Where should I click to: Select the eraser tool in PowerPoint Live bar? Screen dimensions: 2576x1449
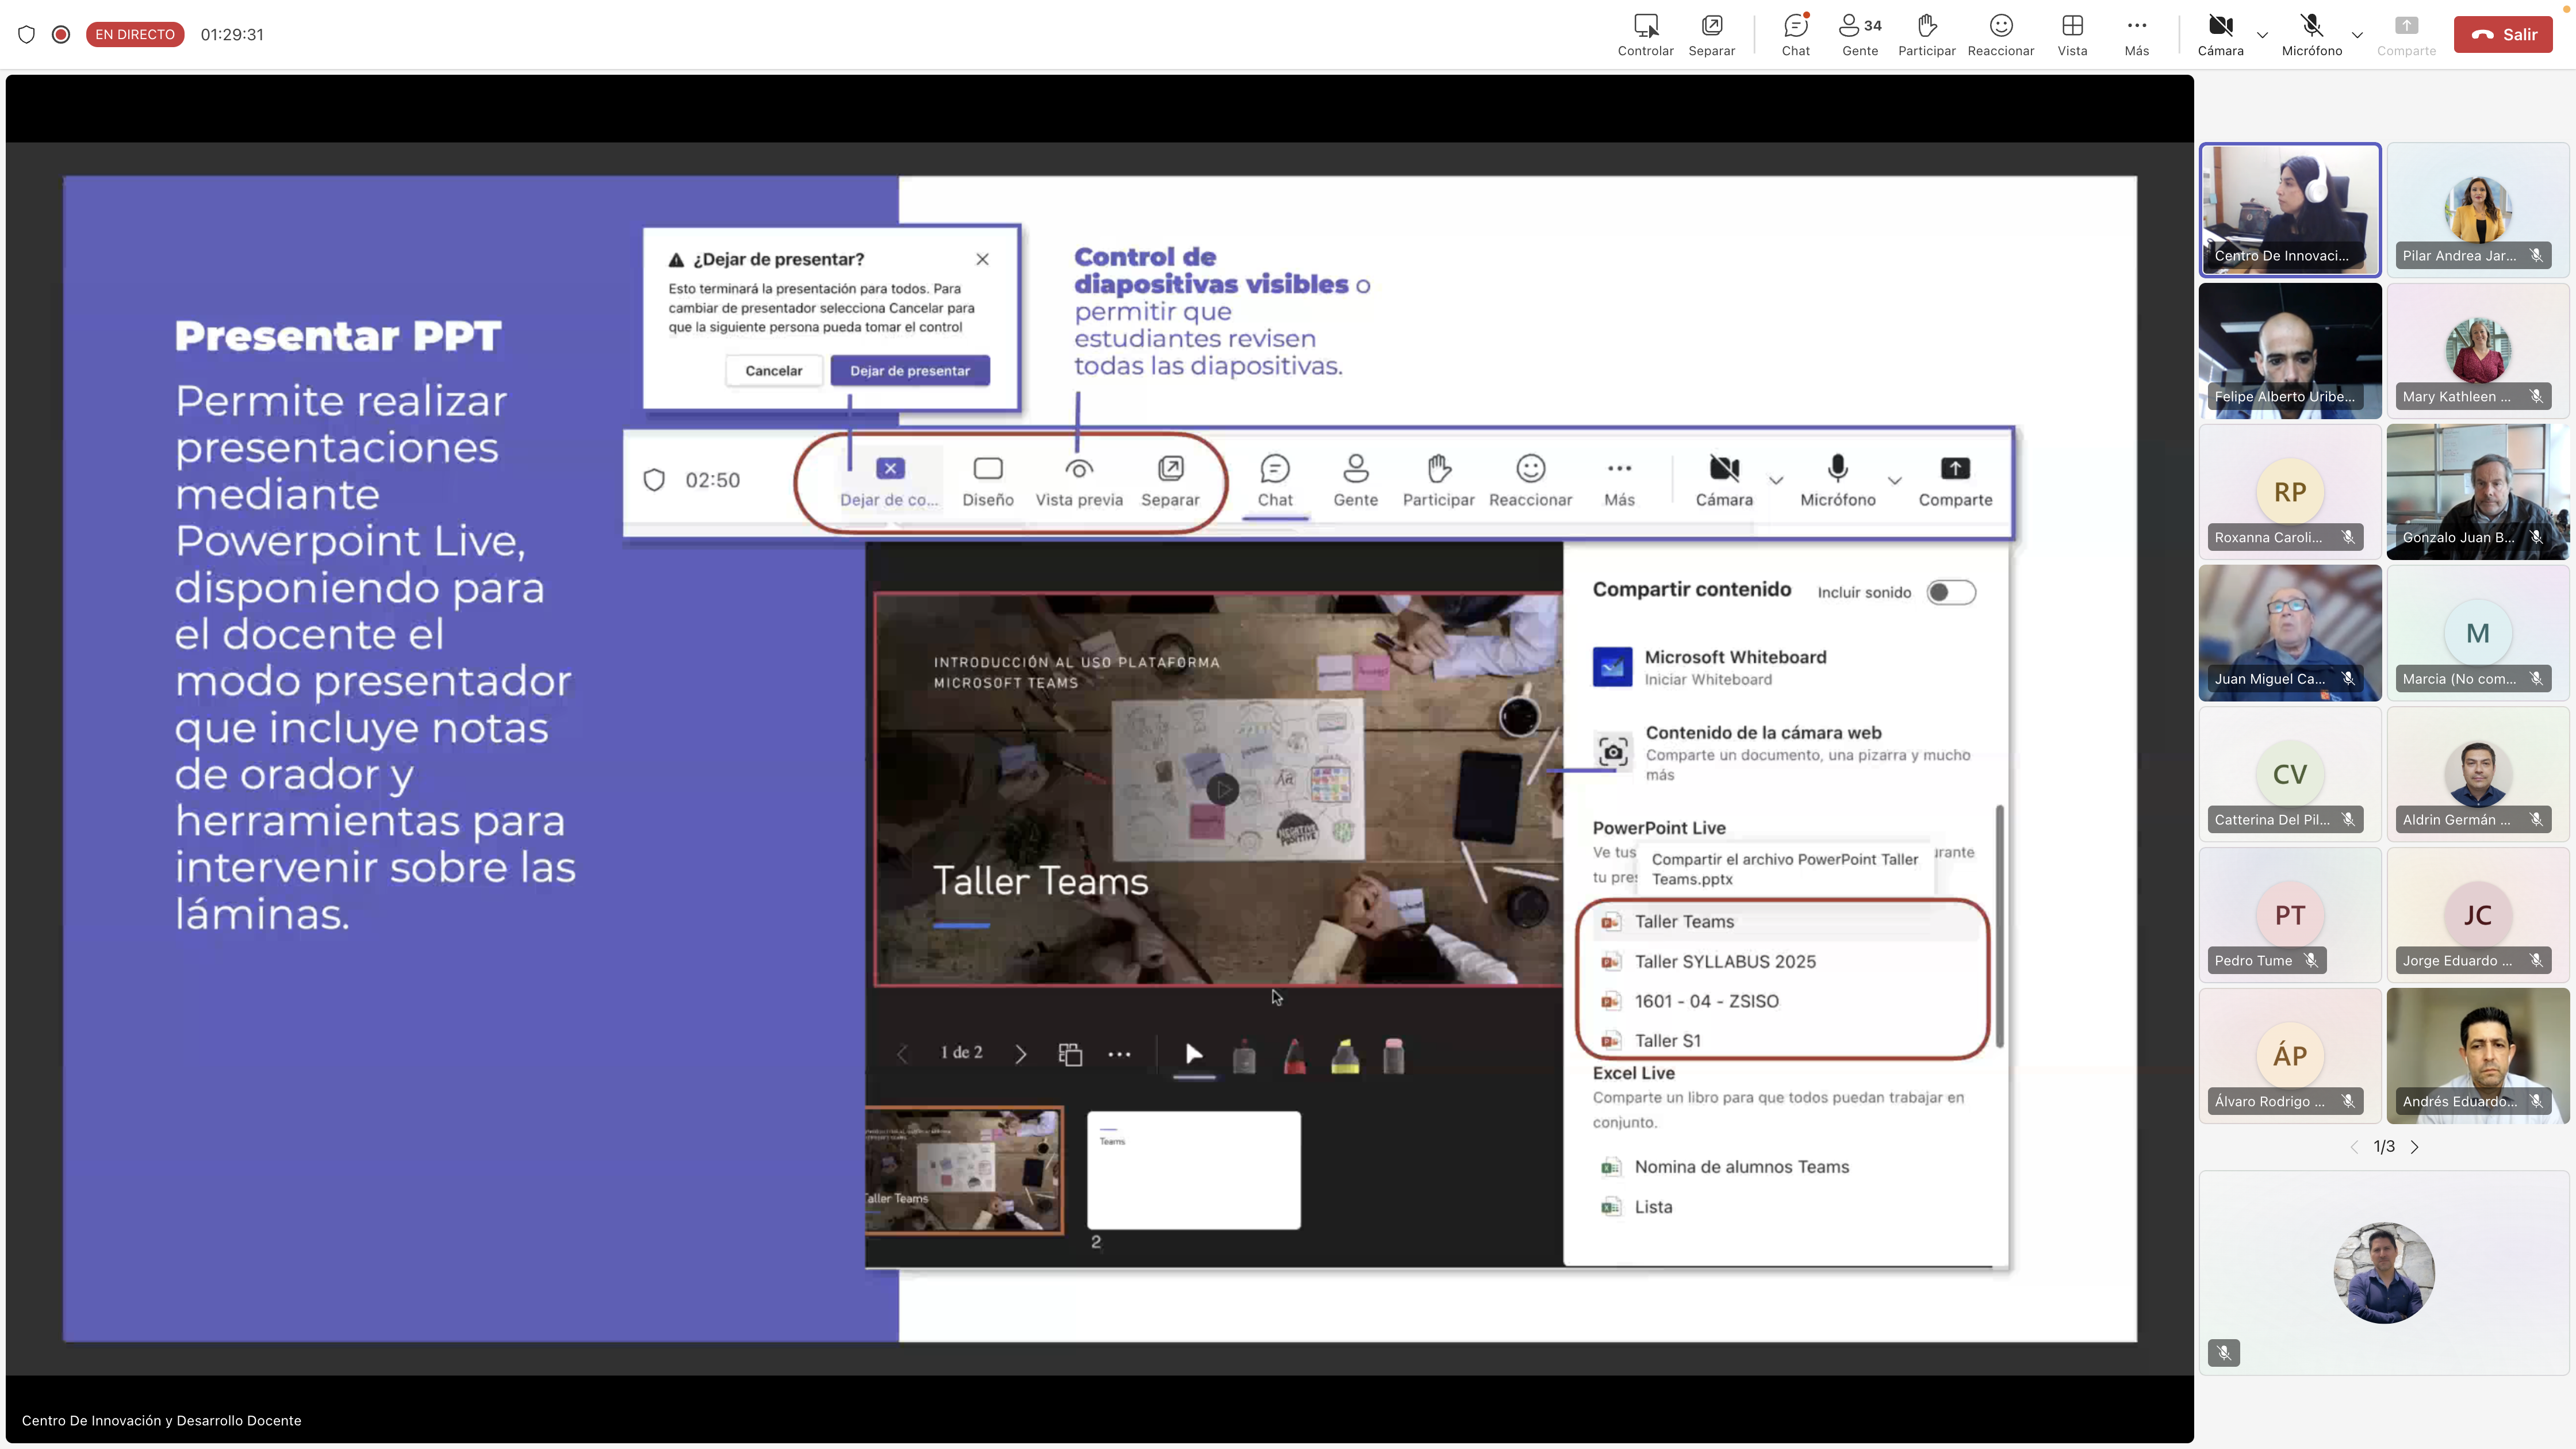click(x=1393, y=1056)
